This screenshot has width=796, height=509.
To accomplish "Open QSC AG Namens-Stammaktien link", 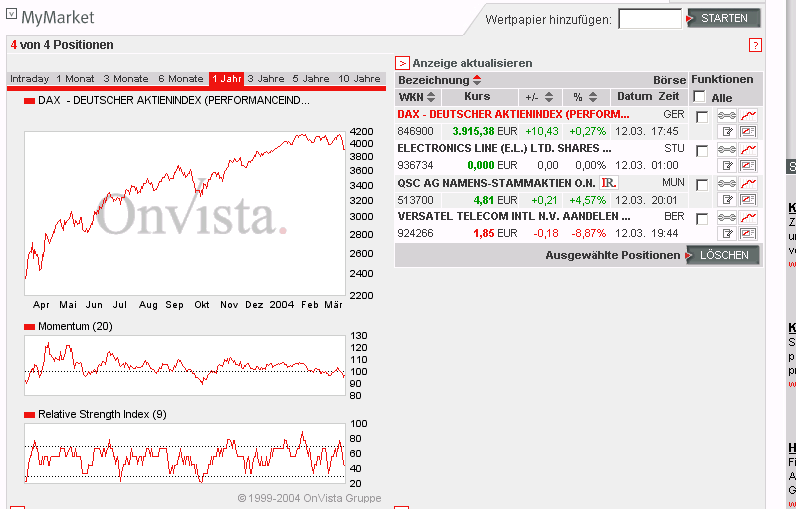I will coord(496,182).
